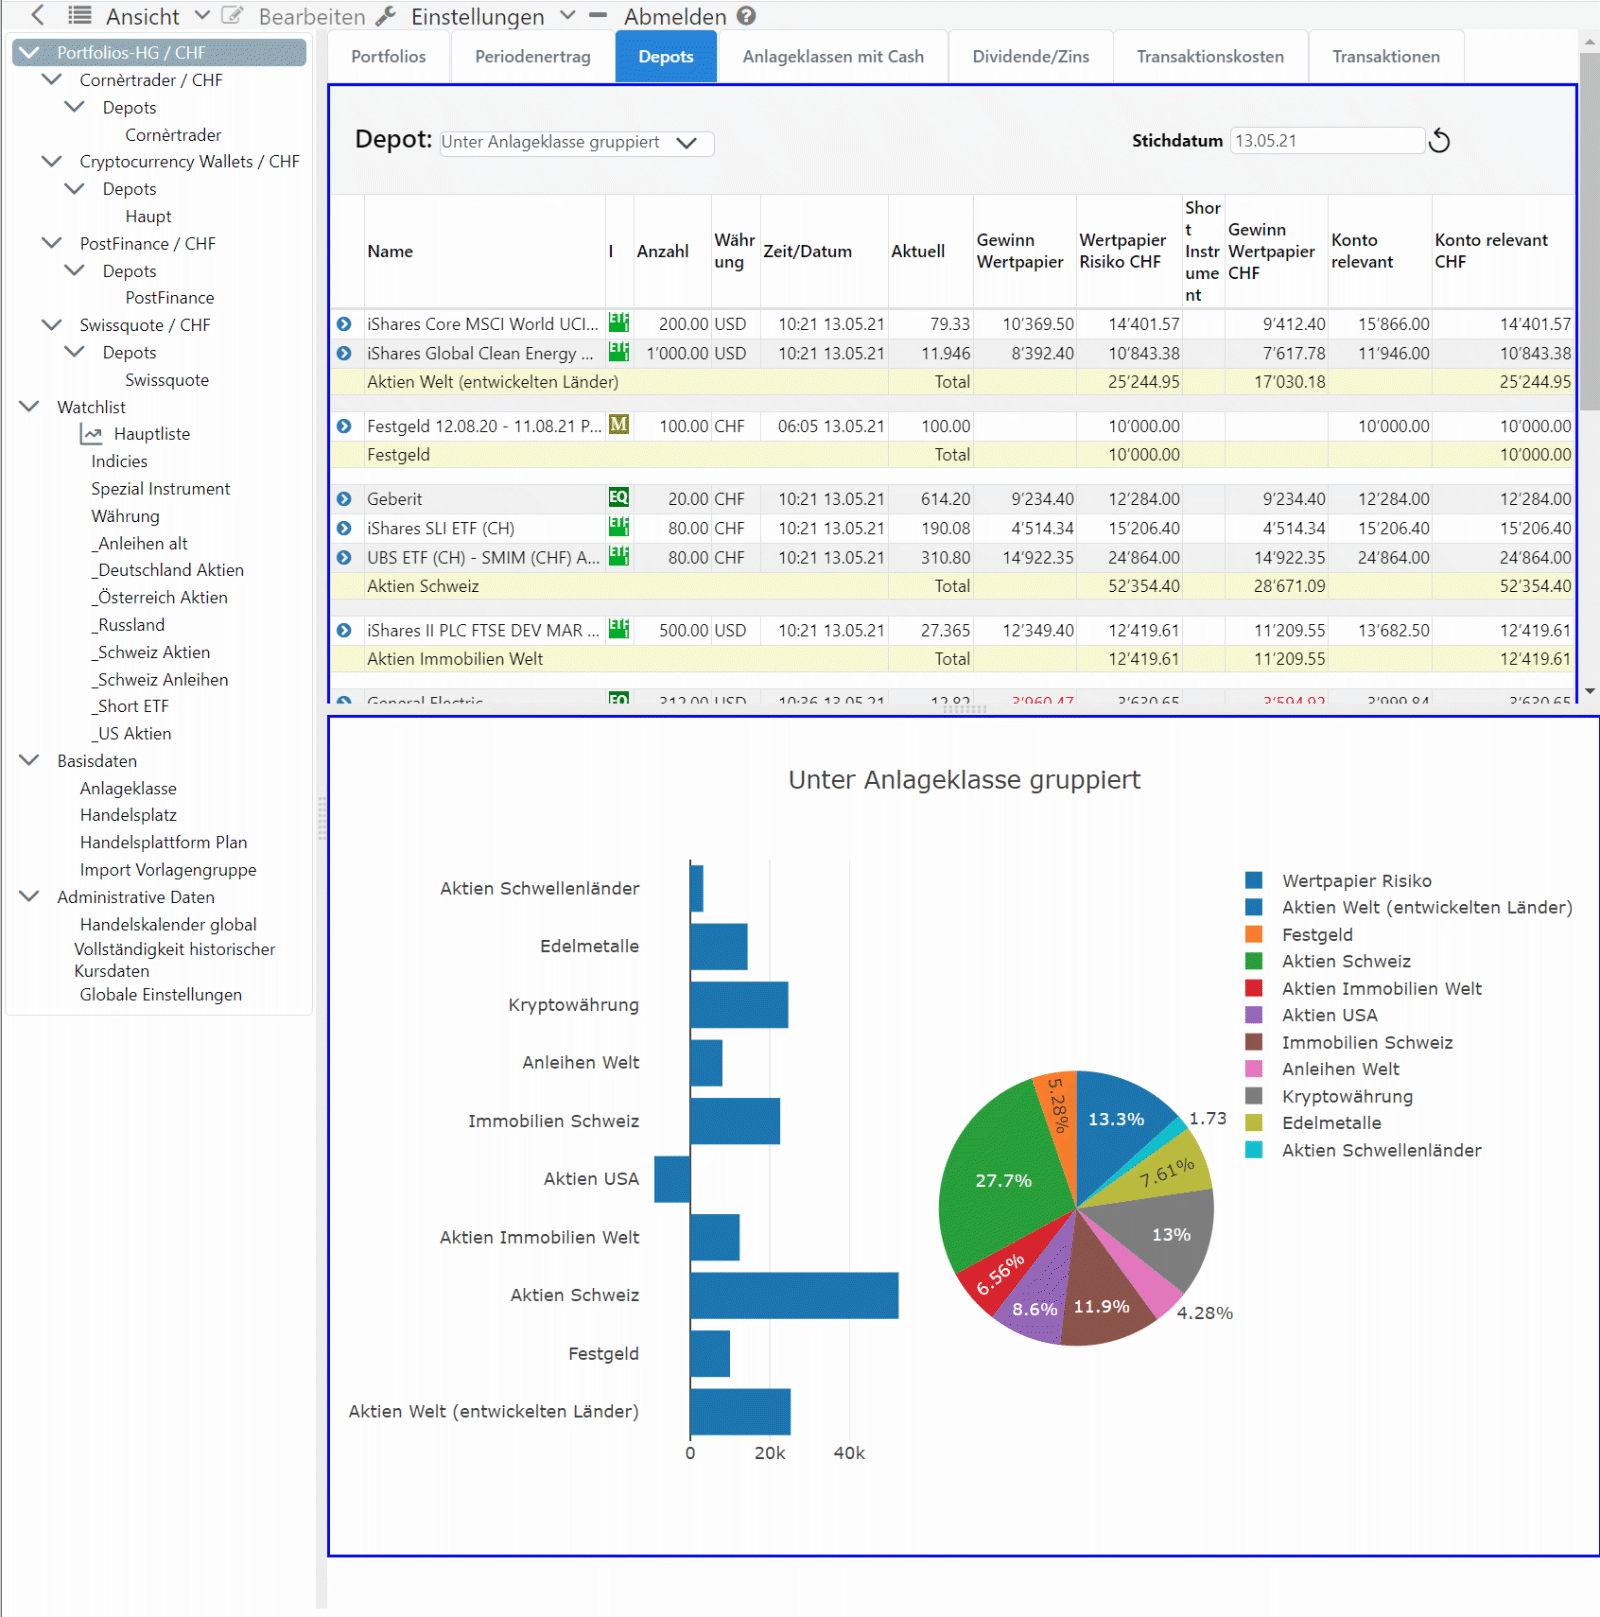Open row details for UBS ETF SMIM
Image resolution: width=1600 pixels, height=1617 pixels.
tap(344, 558)
